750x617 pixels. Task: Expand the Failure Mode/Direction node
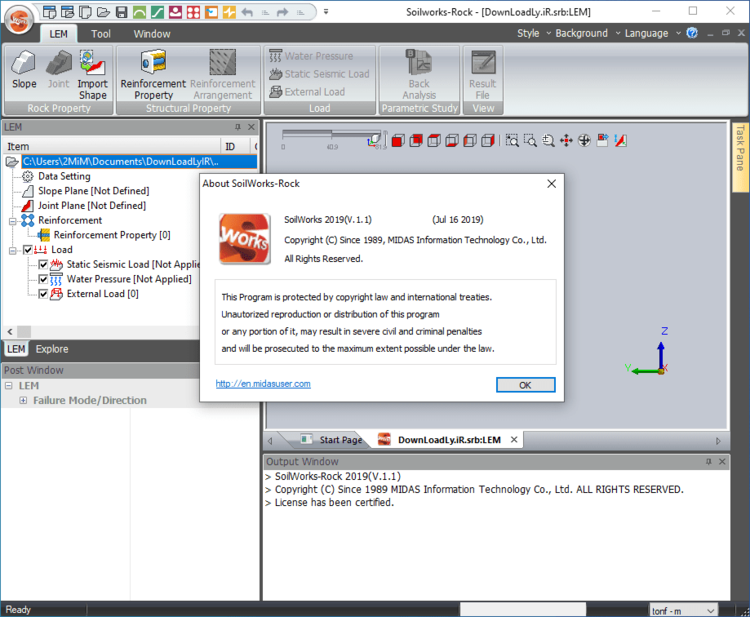coord(23,401)
